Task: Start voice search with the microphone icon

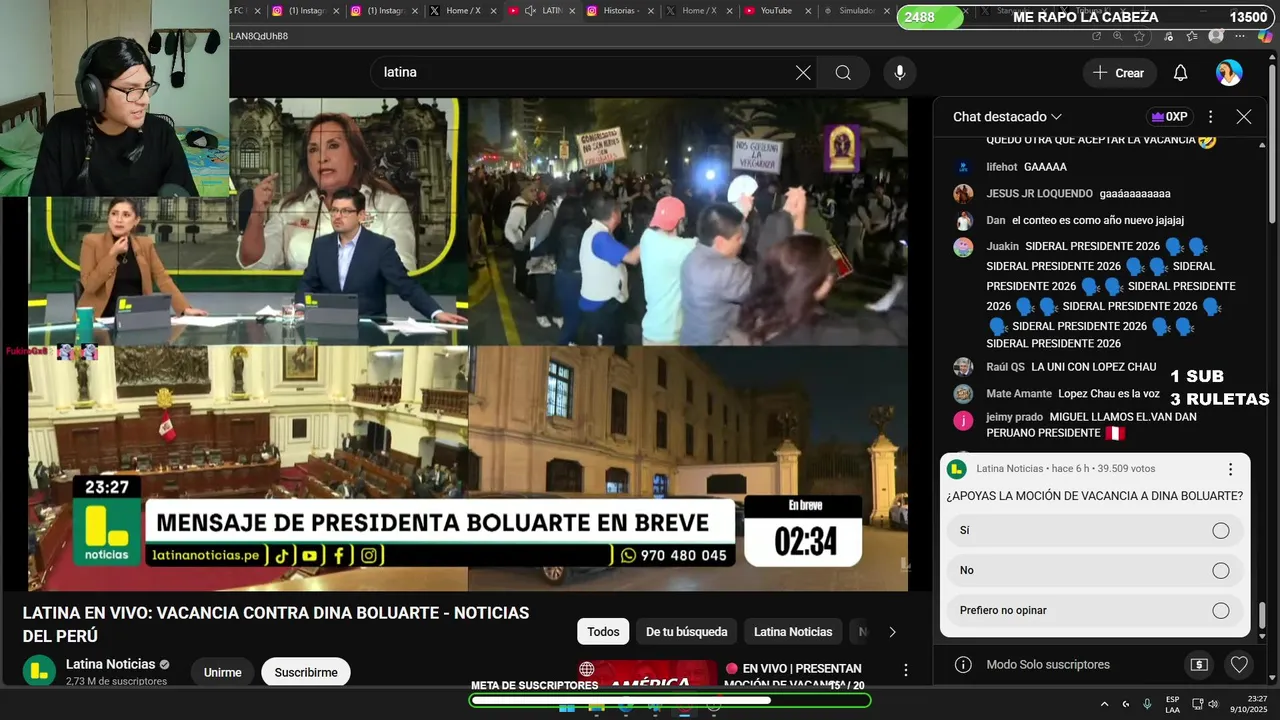Action: (900, 73)
